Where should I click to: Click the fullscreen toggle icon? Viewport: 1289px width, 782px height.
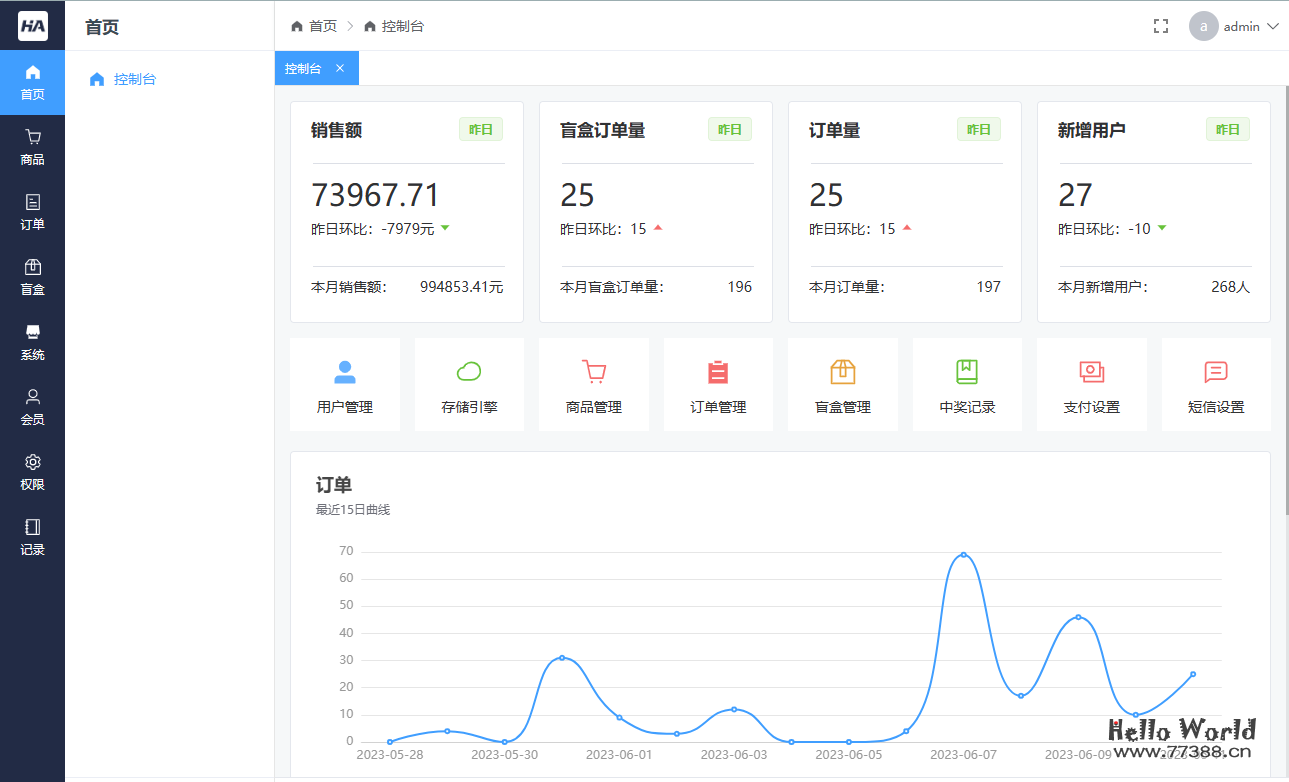coord(1160,26)
